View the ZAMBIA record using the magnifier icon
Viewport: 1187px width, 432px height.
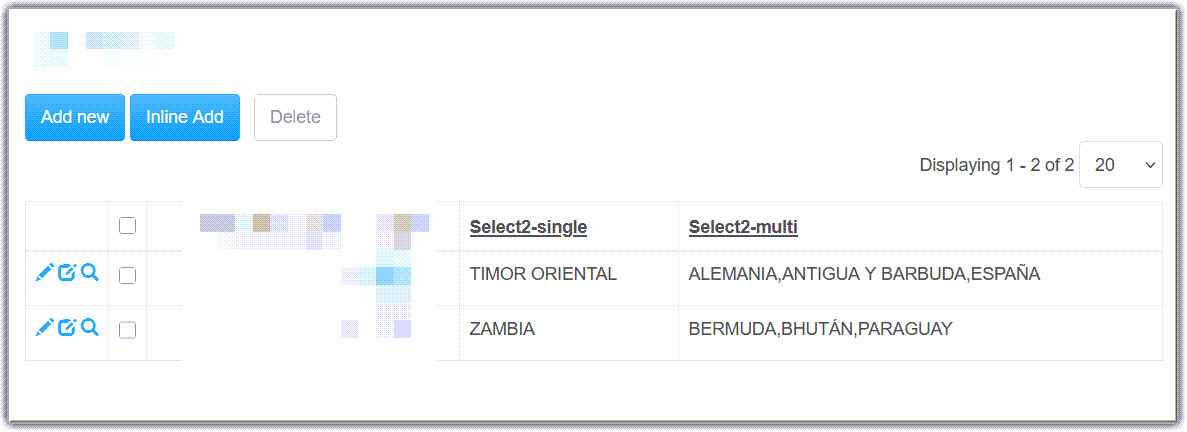(x=90, y=327)
